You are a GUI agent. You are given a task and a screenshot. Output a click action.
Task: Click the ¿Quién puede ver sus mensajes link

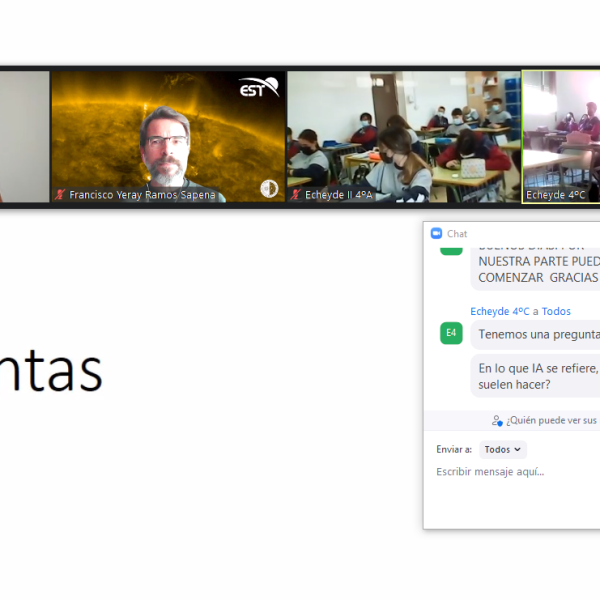[552, 421]
